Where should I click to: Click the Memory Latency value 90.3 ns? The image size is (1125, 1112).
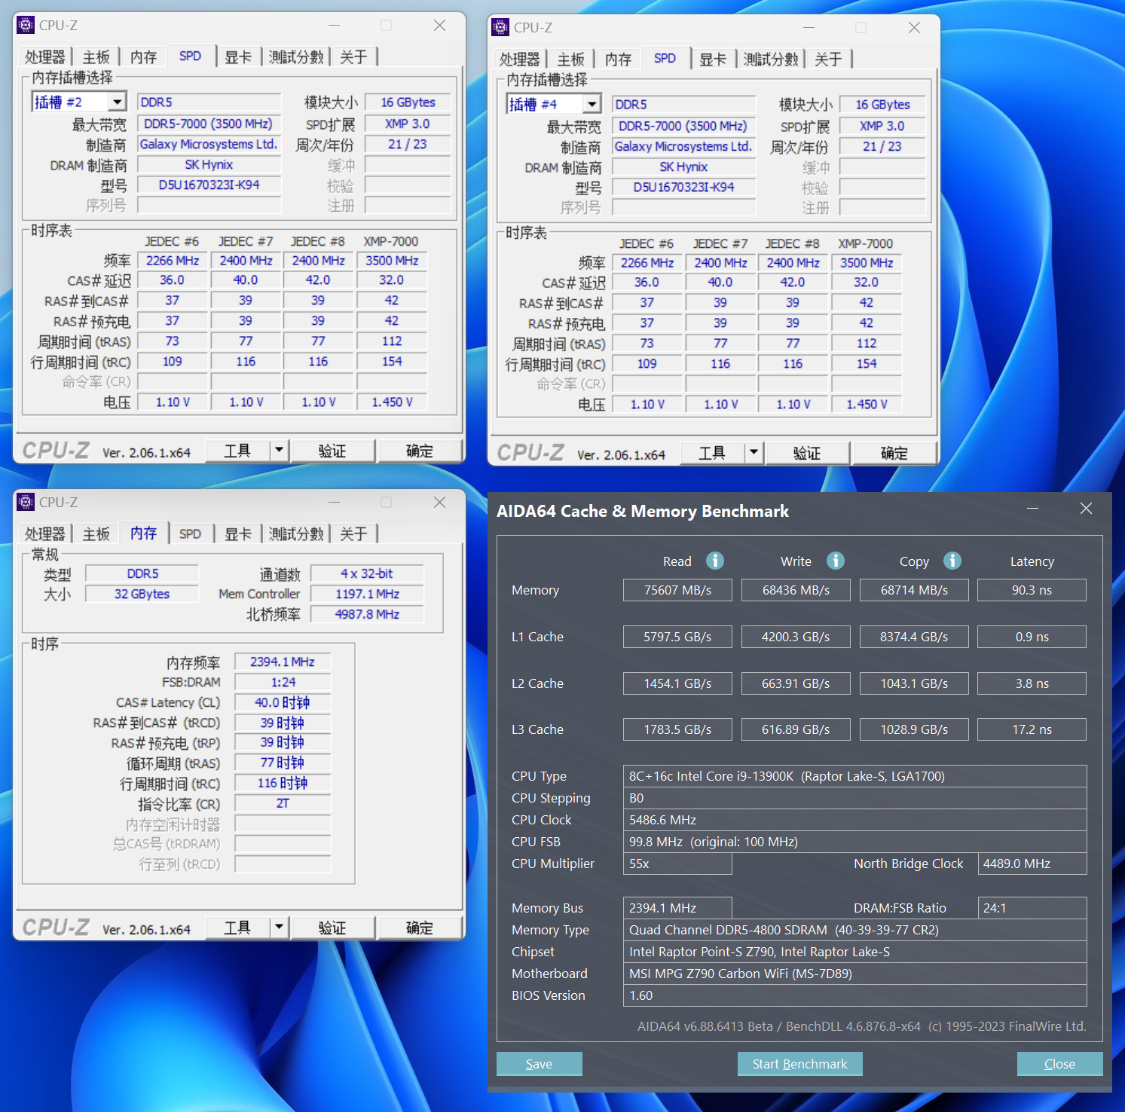pyautogui.click(x=1032, y=590)
